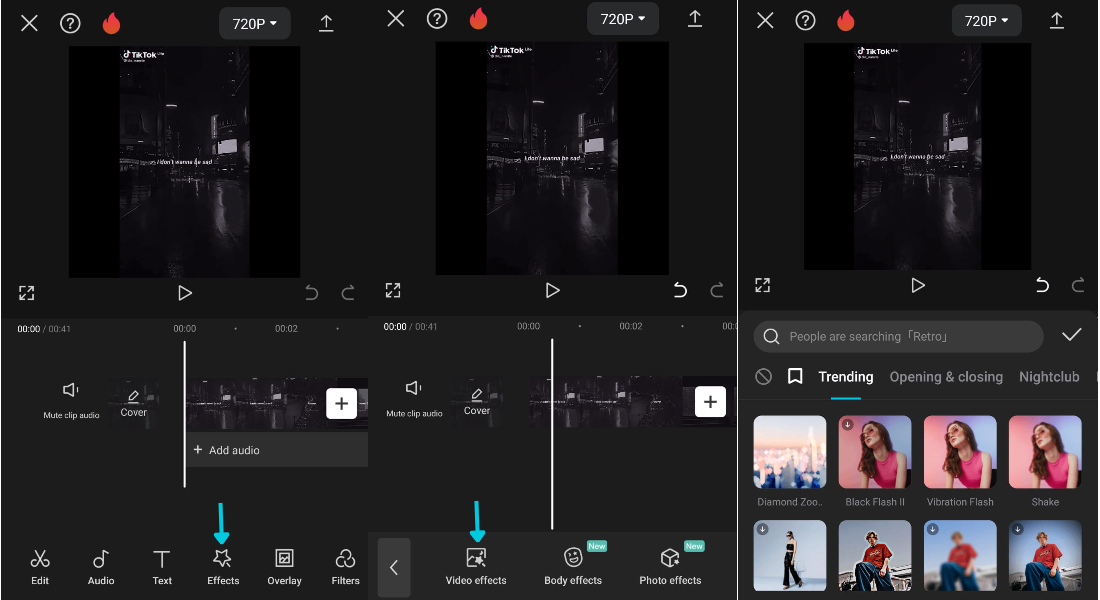Open help question mark in middle screen
The width and height of the screenshot is (1100, 600).
437,19
